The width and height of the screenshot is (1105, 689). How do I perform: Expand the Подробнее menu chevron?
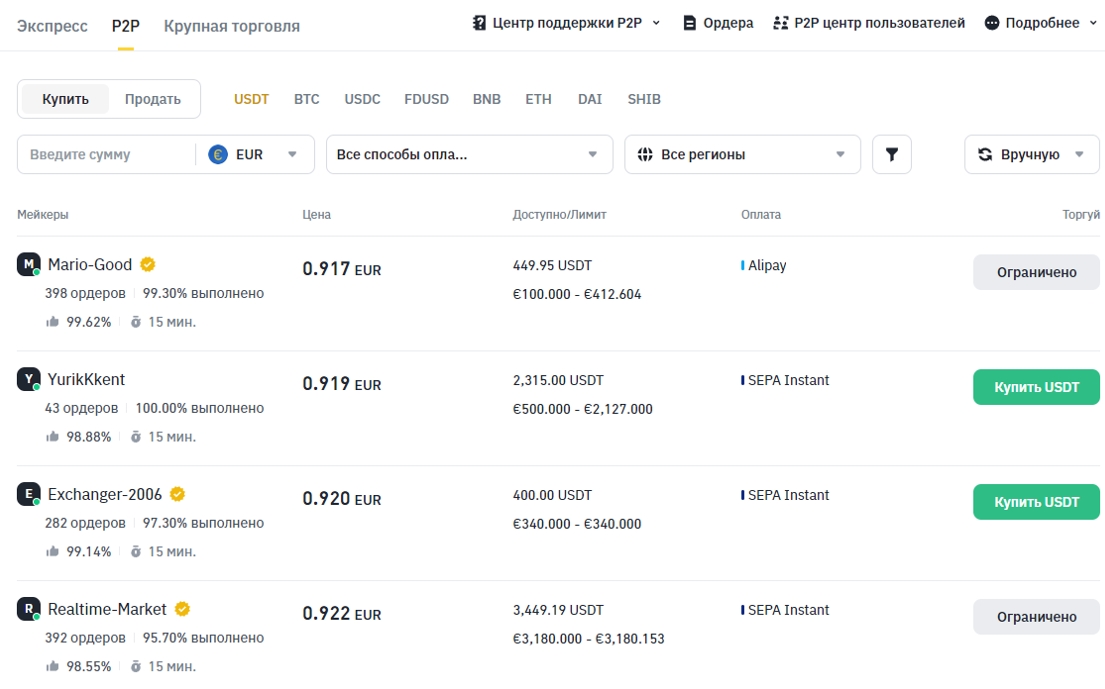click(x=1093, y=23)
